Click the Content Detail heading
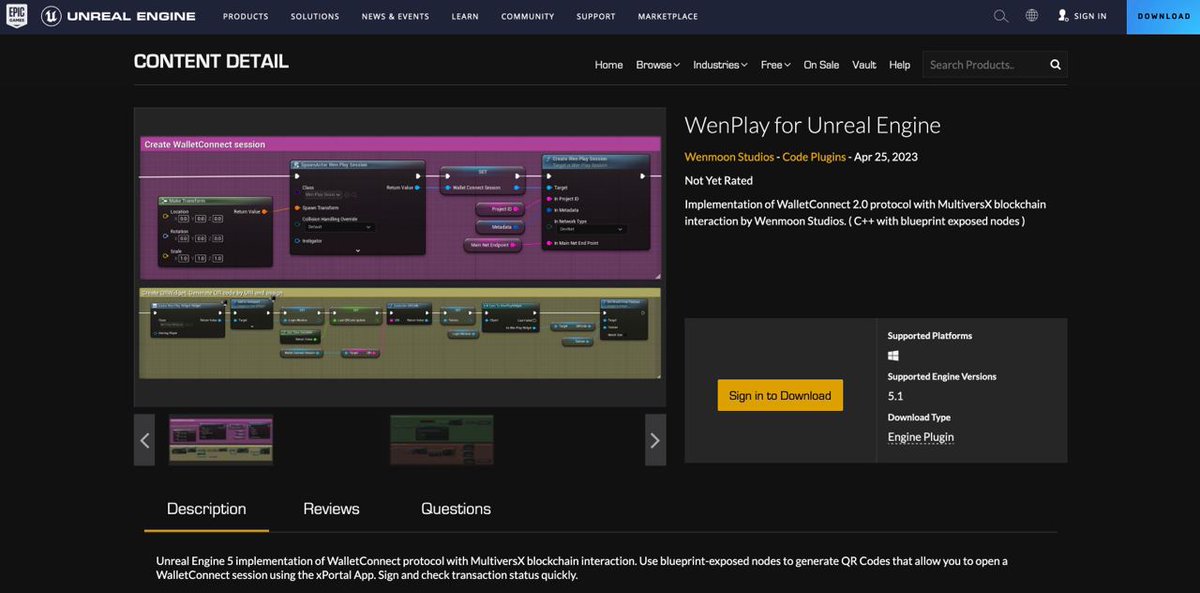 point(211,61)
